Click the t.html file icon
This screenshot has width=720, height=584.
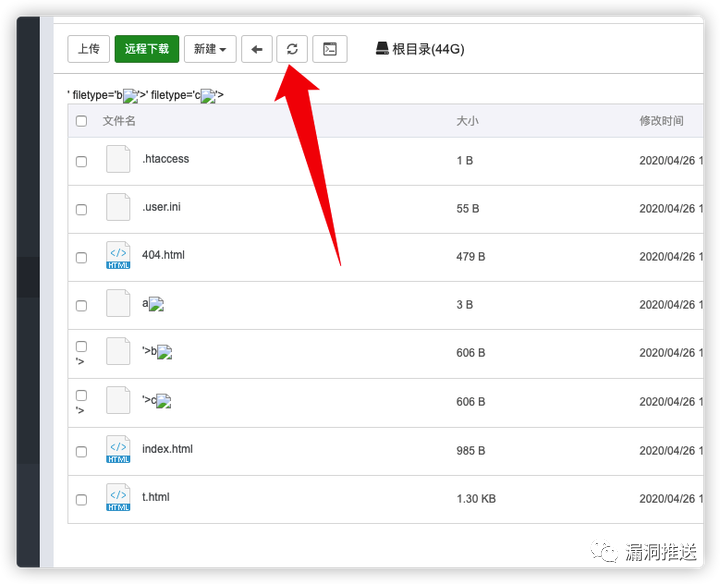point(118,498)
